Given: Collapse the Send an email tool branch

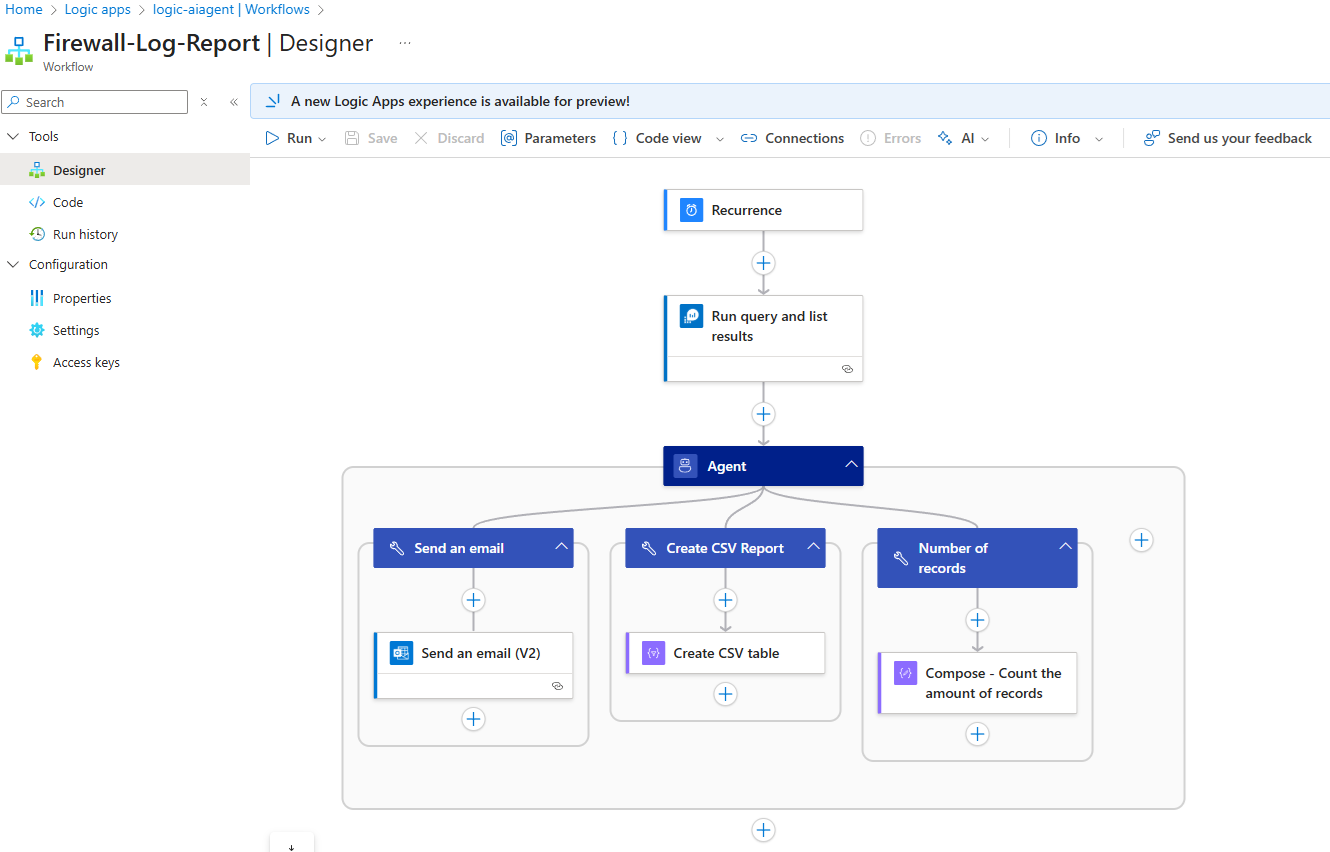Looking at the screenshot, I should tap(561, 547).
